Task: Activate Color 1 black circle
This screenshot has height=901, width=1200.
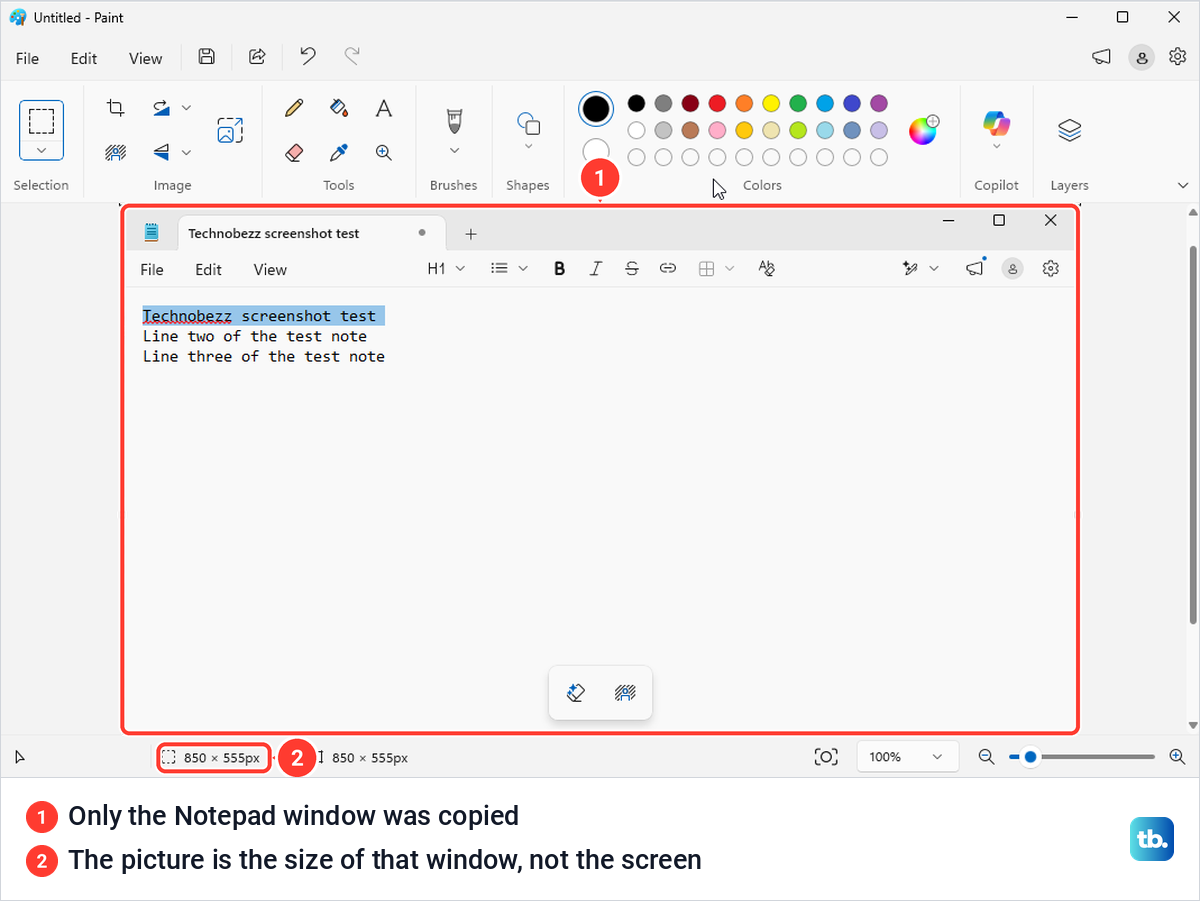Action: point(596,109)
